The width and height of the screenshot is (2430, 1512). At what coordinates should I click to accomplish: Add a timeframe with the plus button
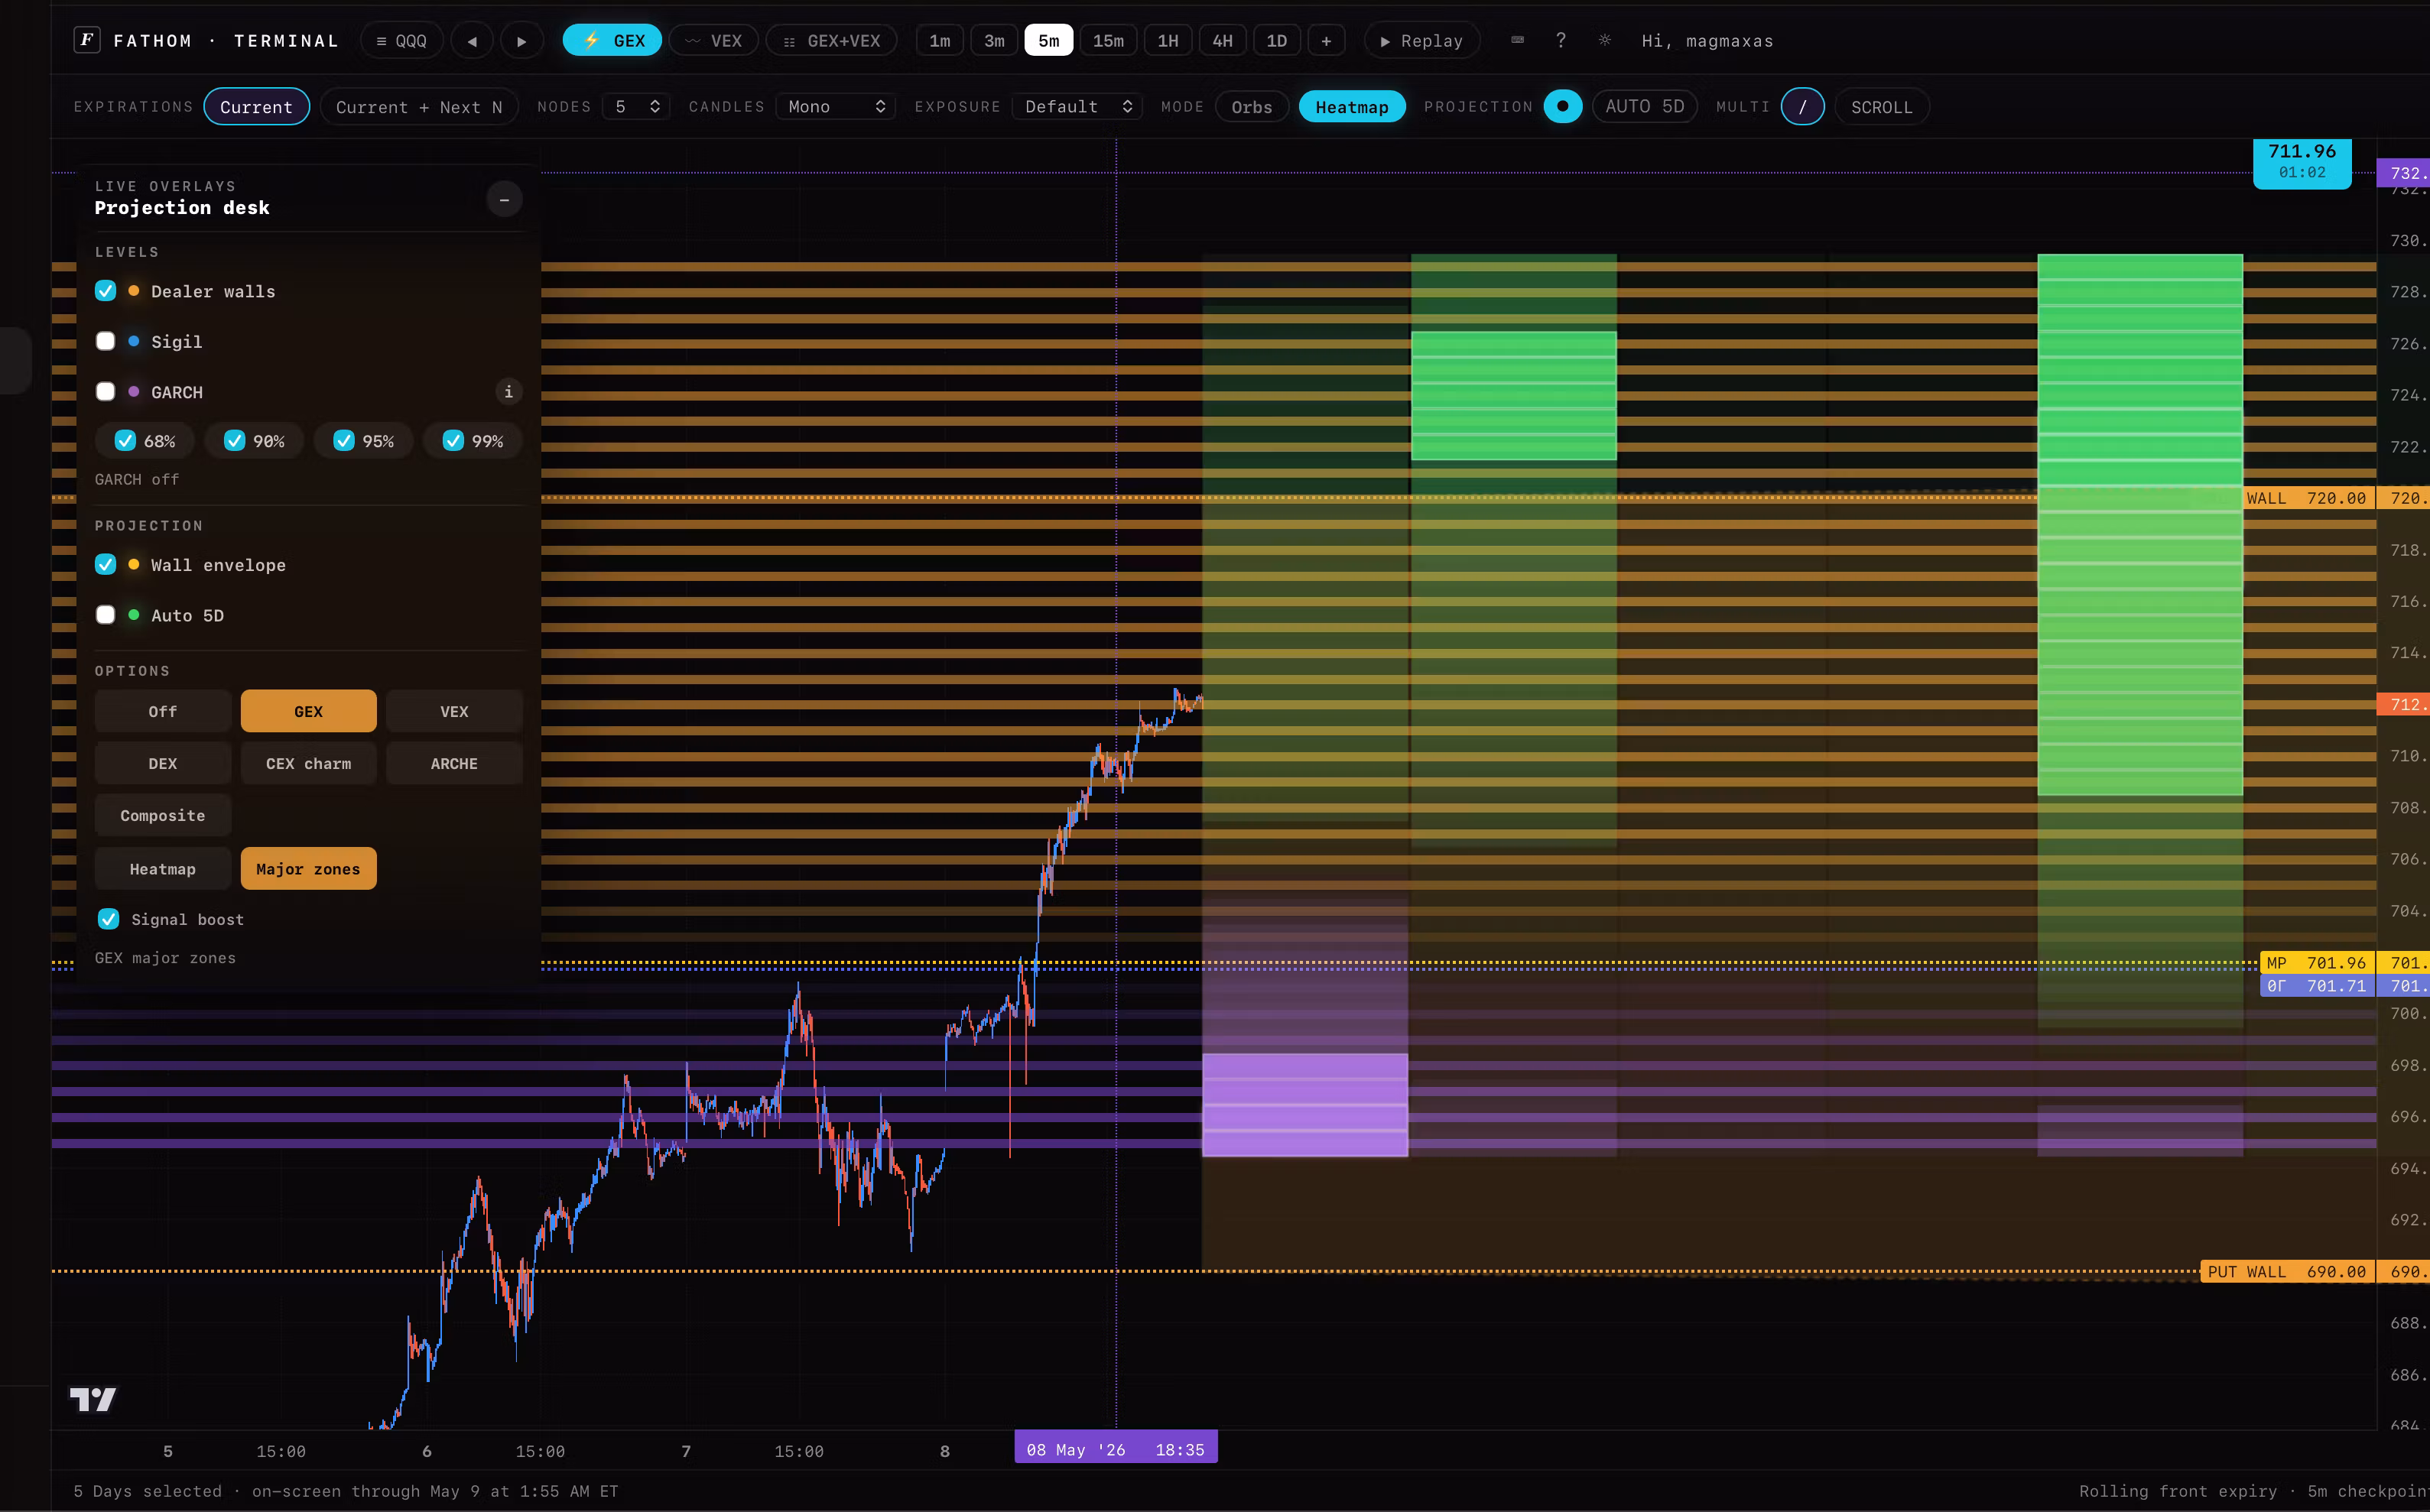coord(1326,41)
